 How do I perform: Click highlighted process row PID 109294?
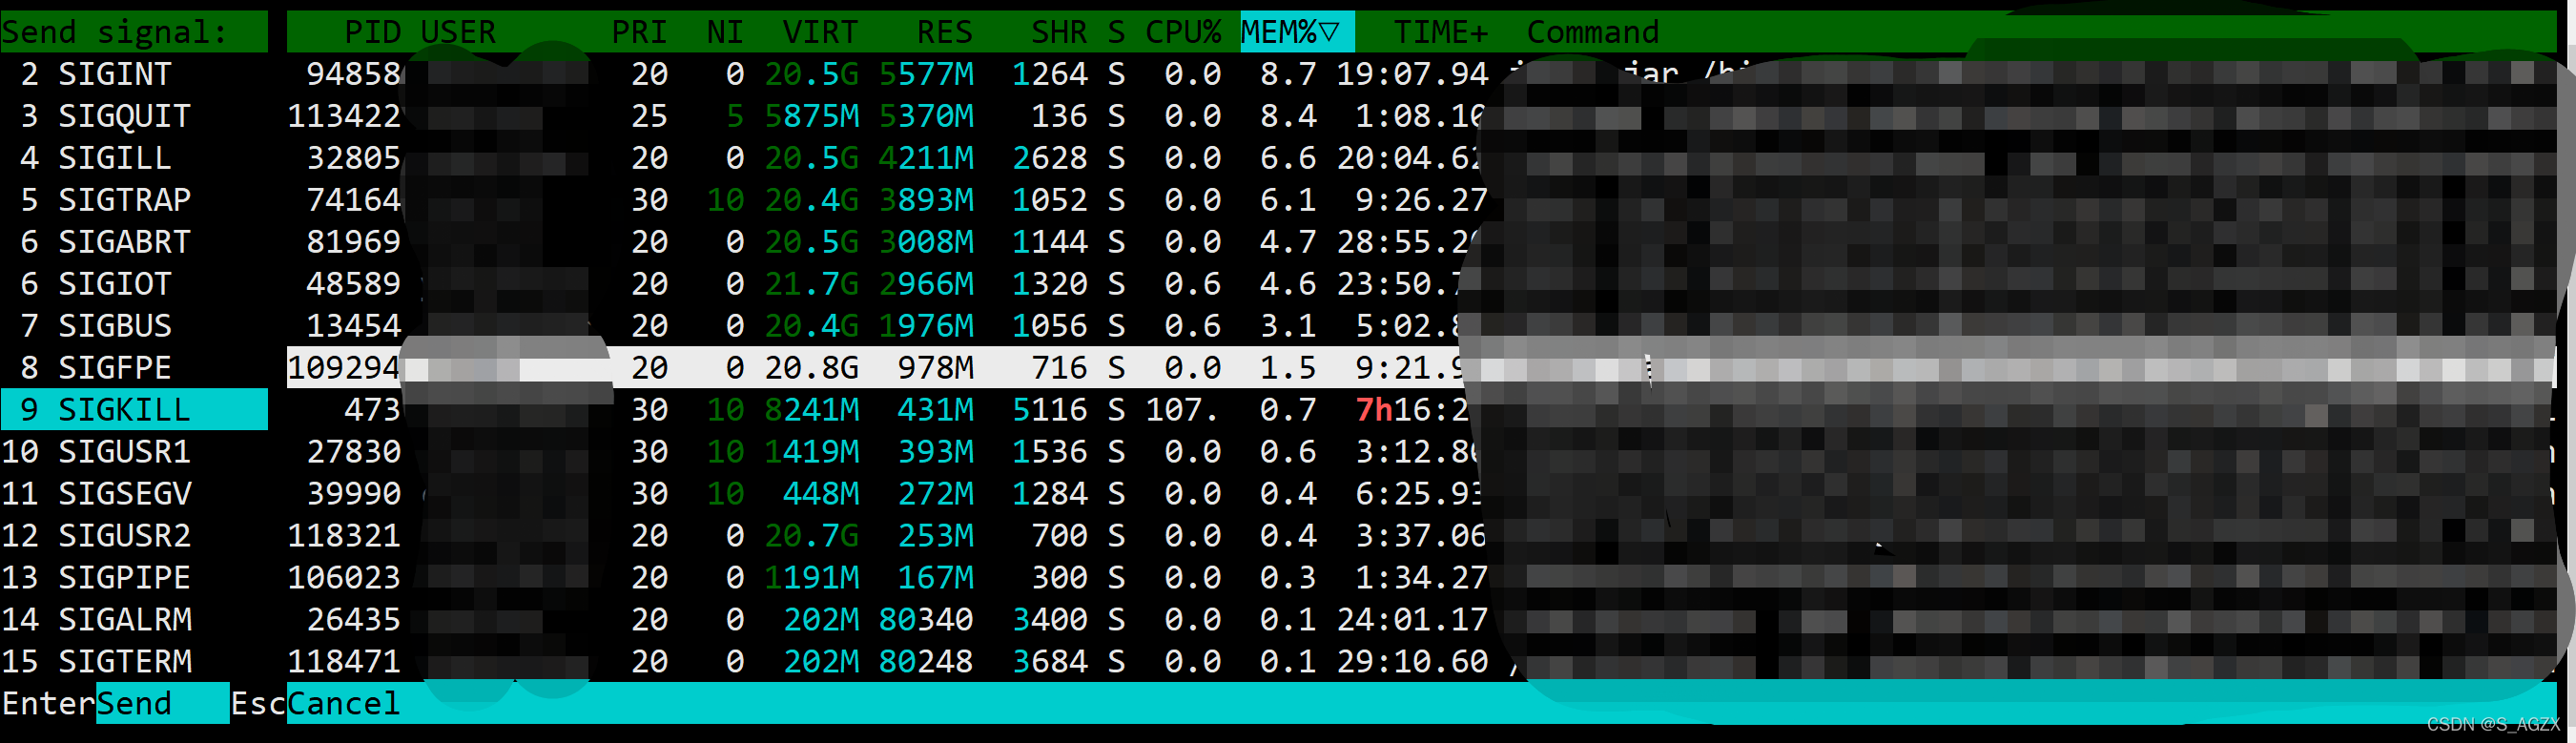(1421, 368)
